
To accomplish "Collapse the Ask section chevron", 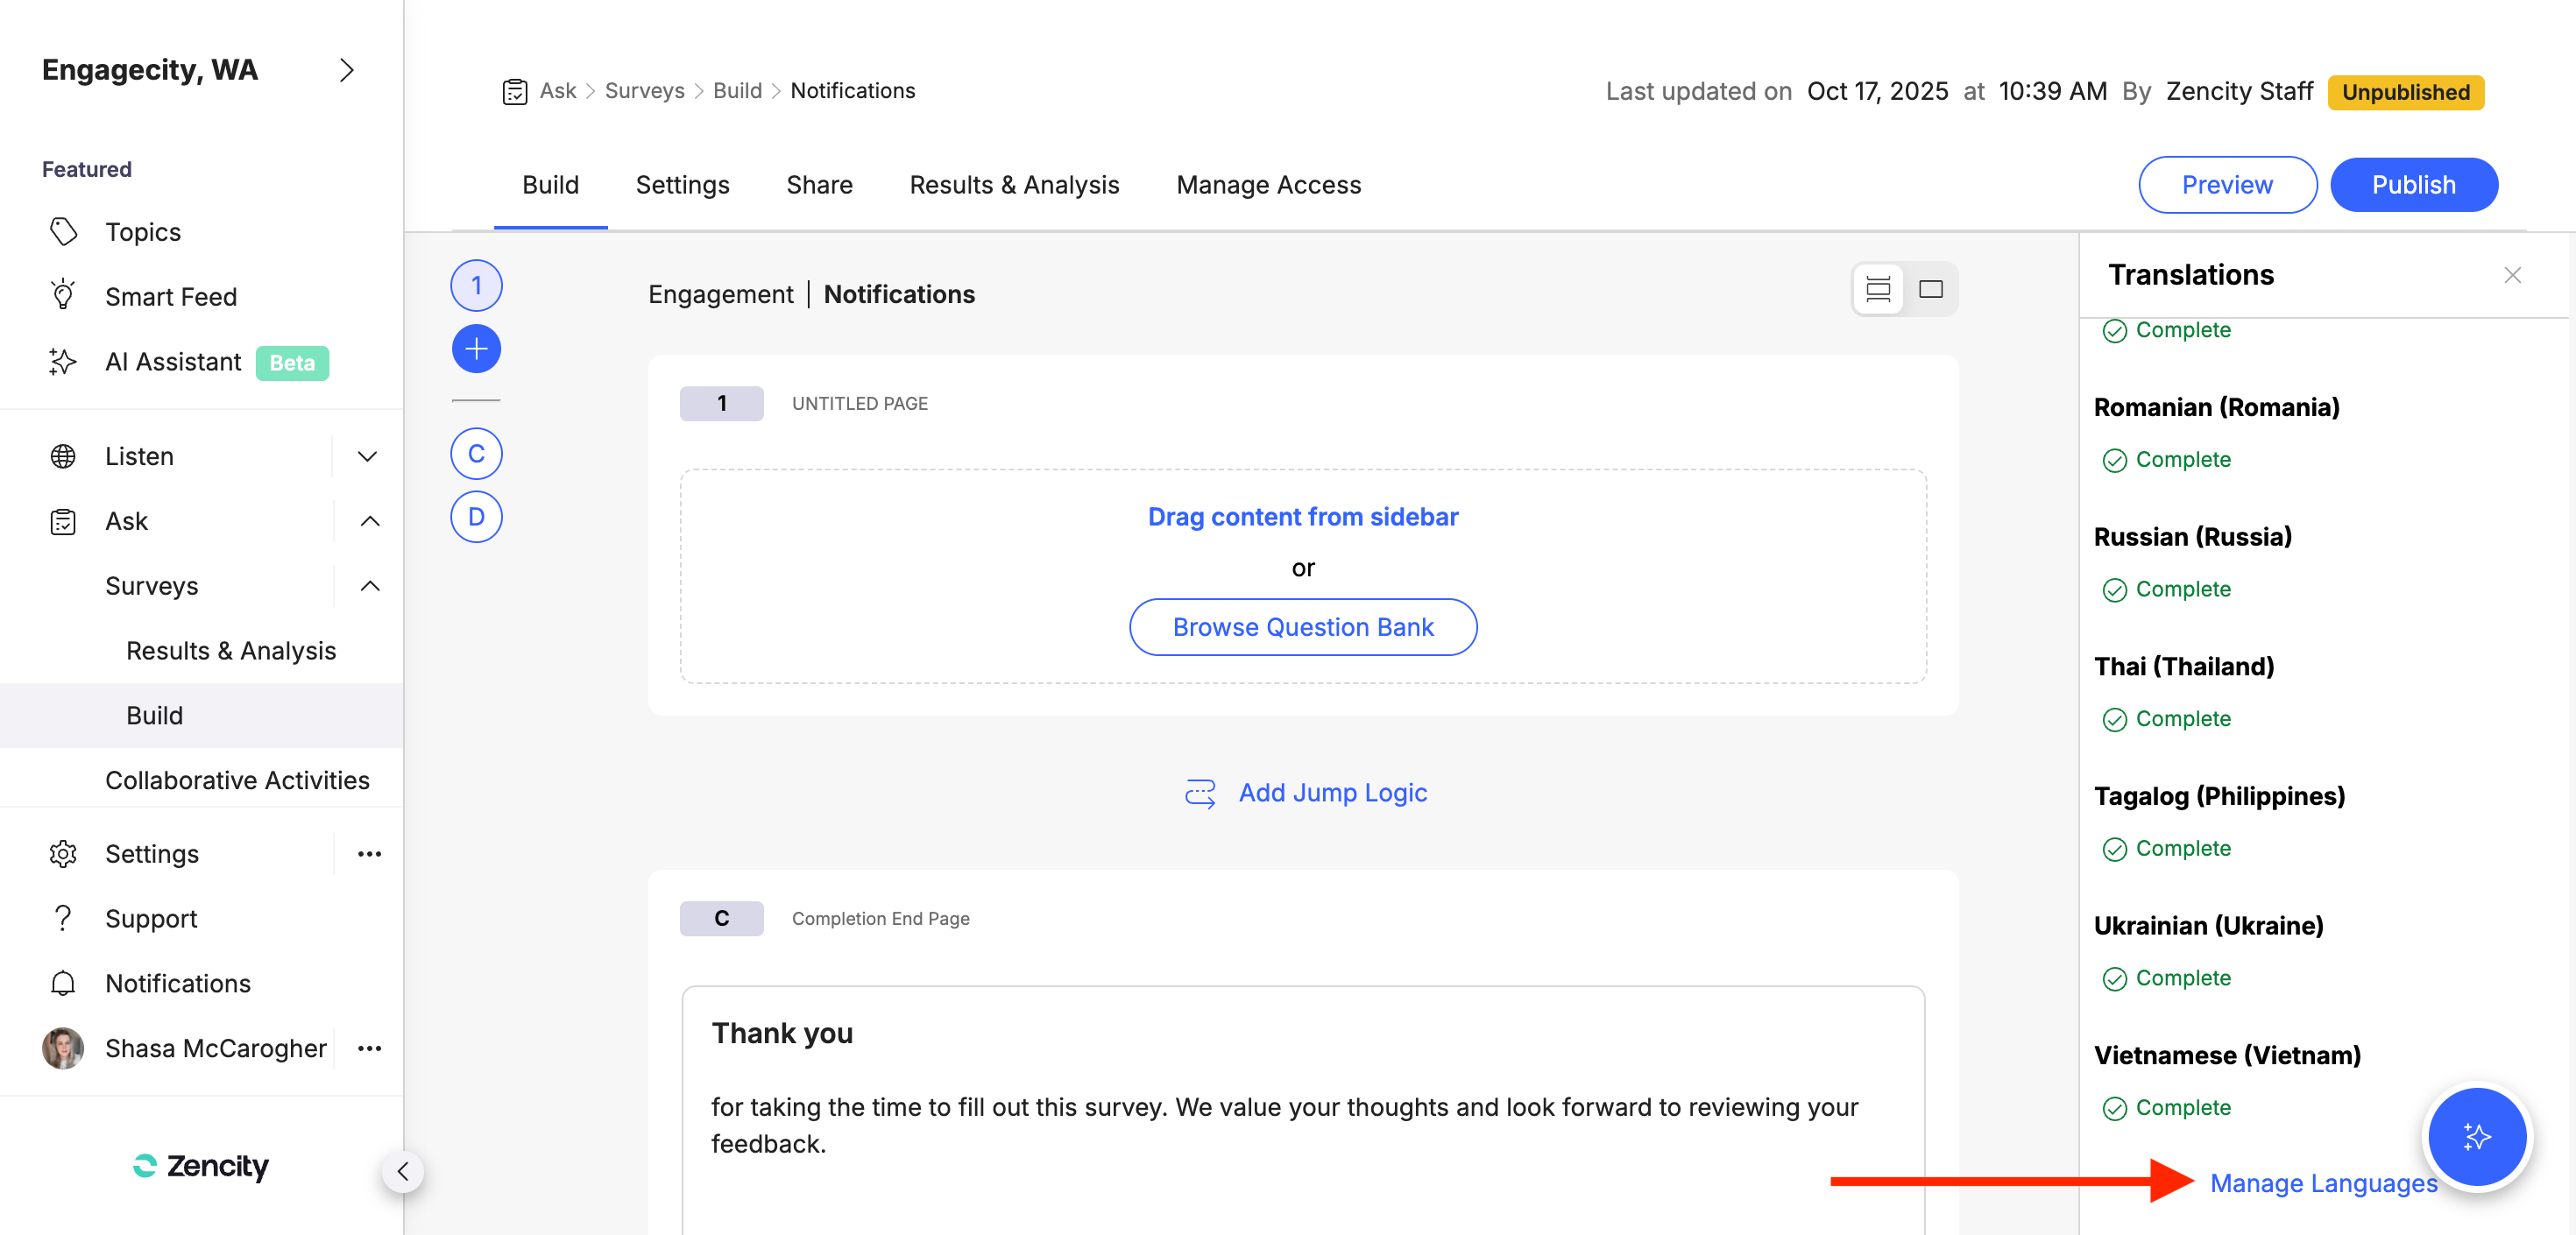I will [369, 521].
